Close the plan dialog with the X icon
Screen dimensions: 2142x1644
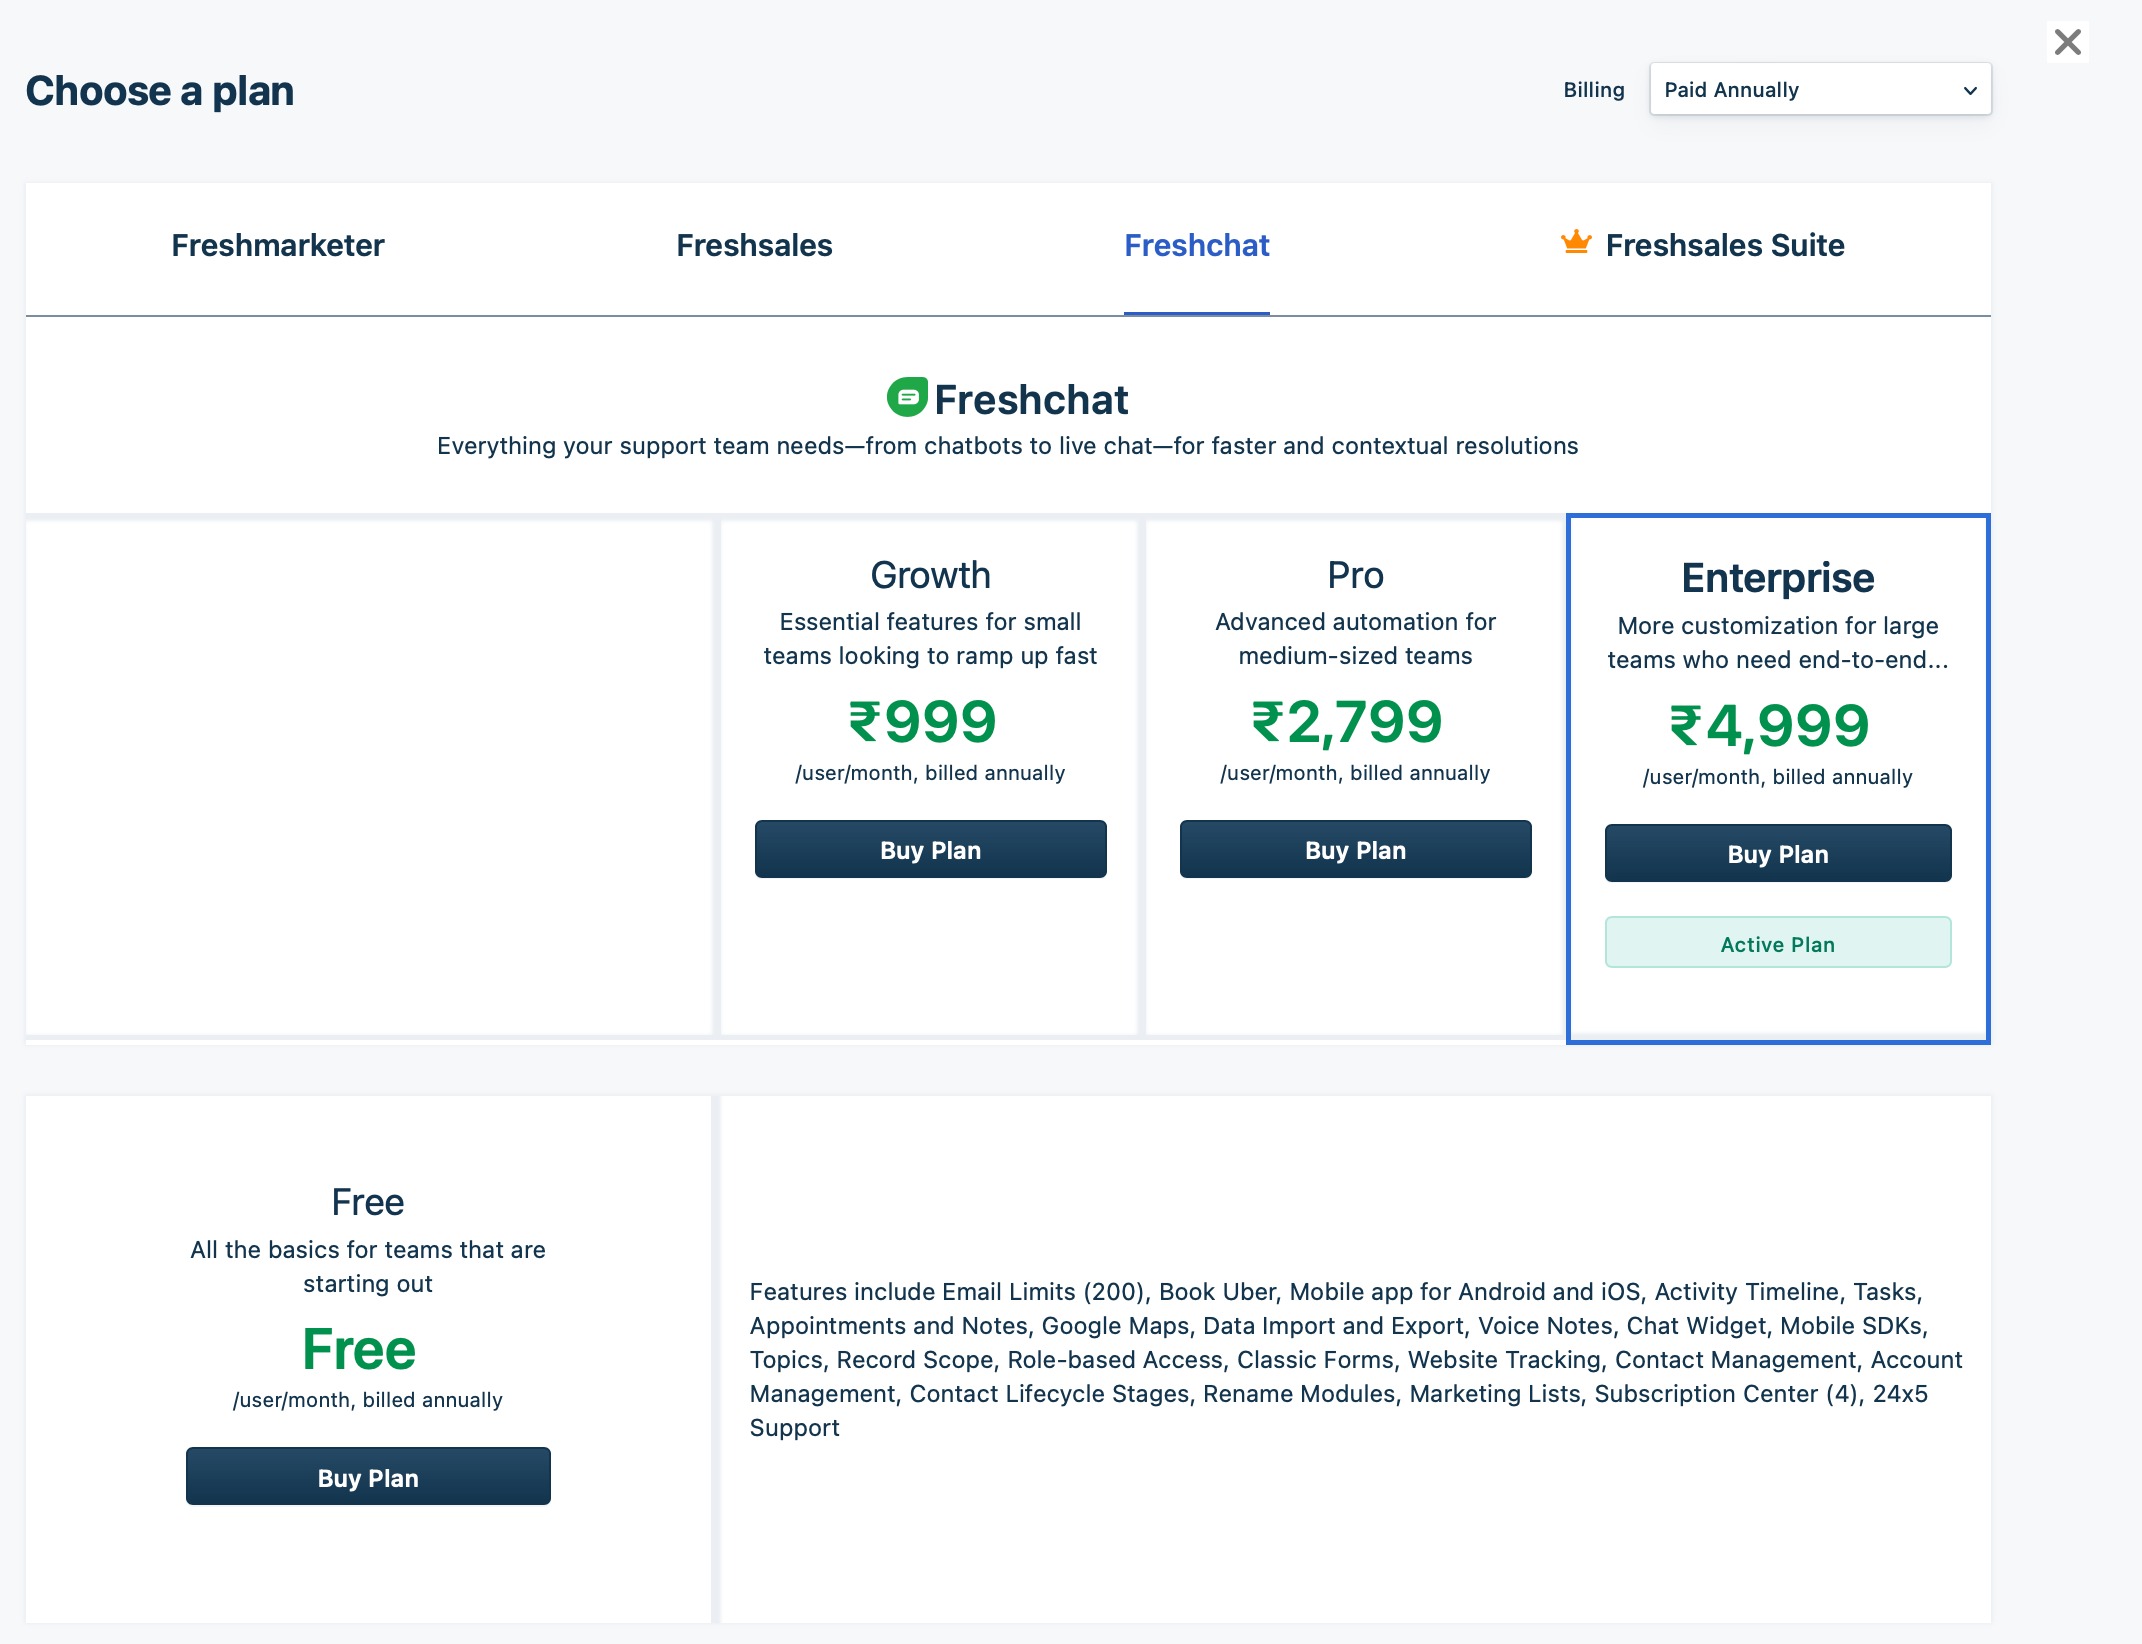tap(2067, 42)
